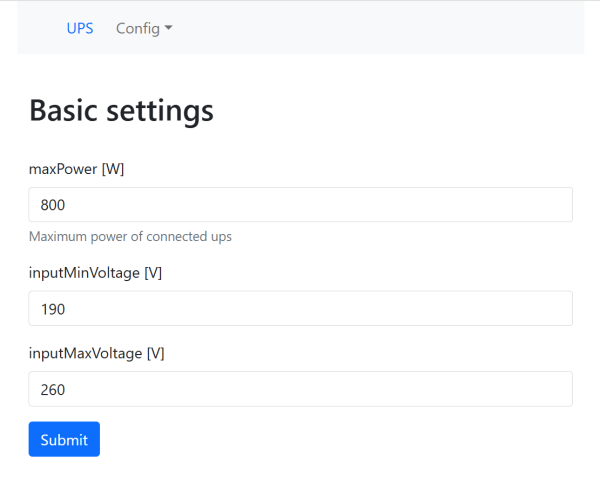Click the inputMaxVoltage [V] label
The height and width of the screenshot is (481, 600).
point(96,354)
